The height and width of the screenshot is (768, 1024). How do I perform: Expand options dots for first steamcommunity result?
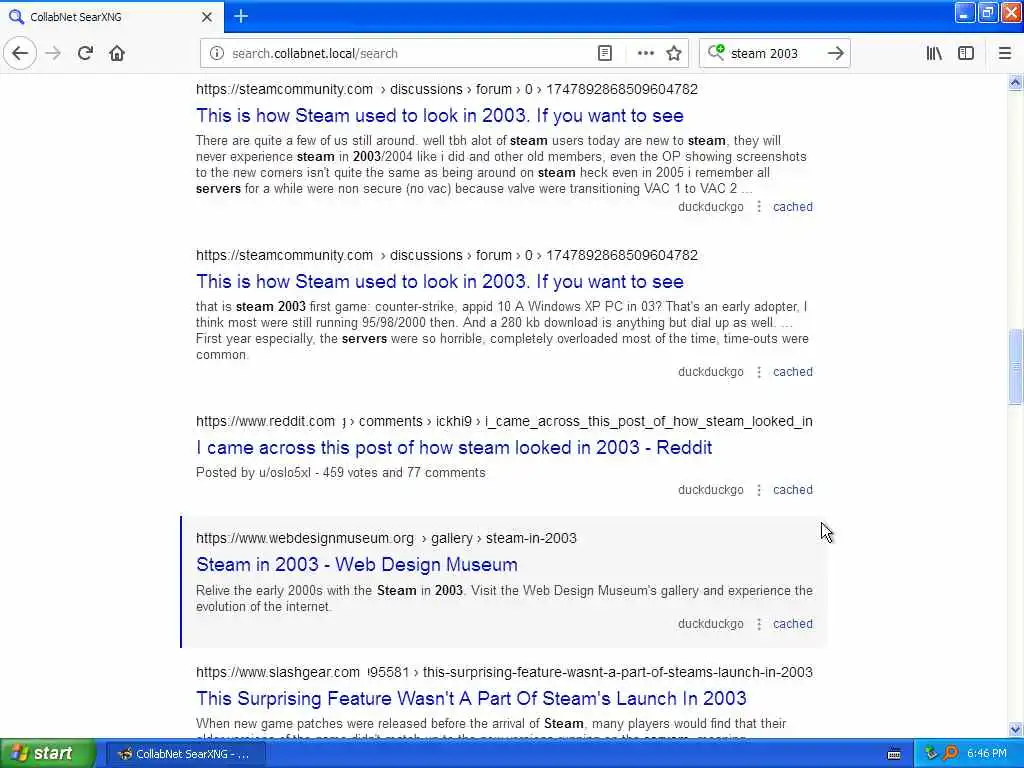759,207
